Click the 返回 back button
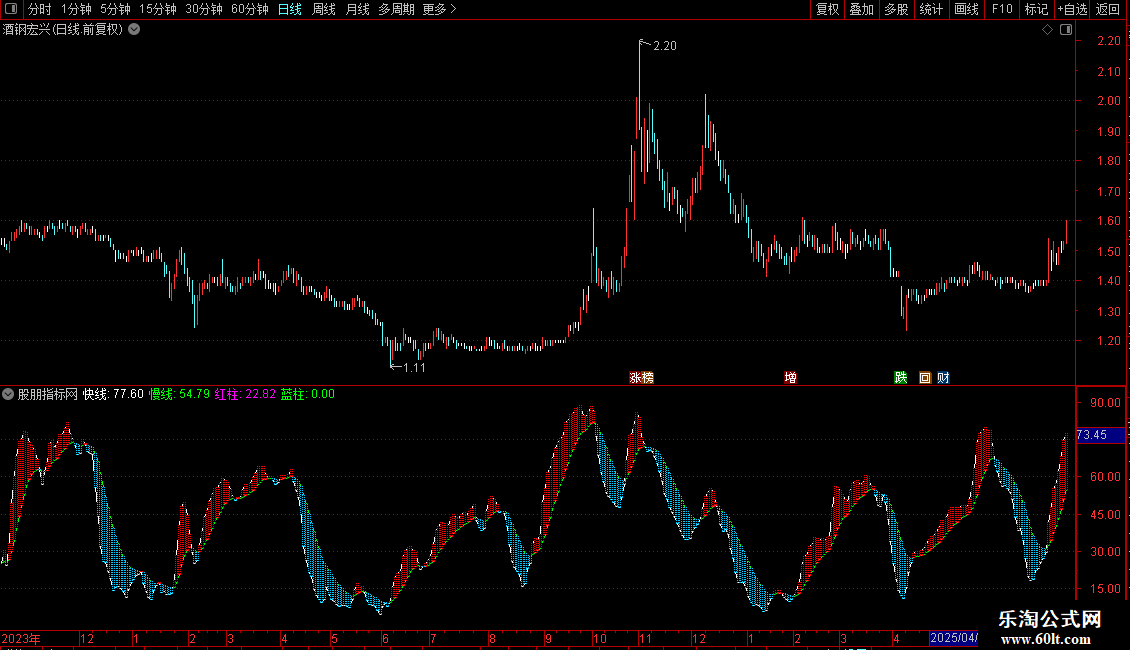The image size is (1130, 650). pyautogui.click(x=1108, y=9)
